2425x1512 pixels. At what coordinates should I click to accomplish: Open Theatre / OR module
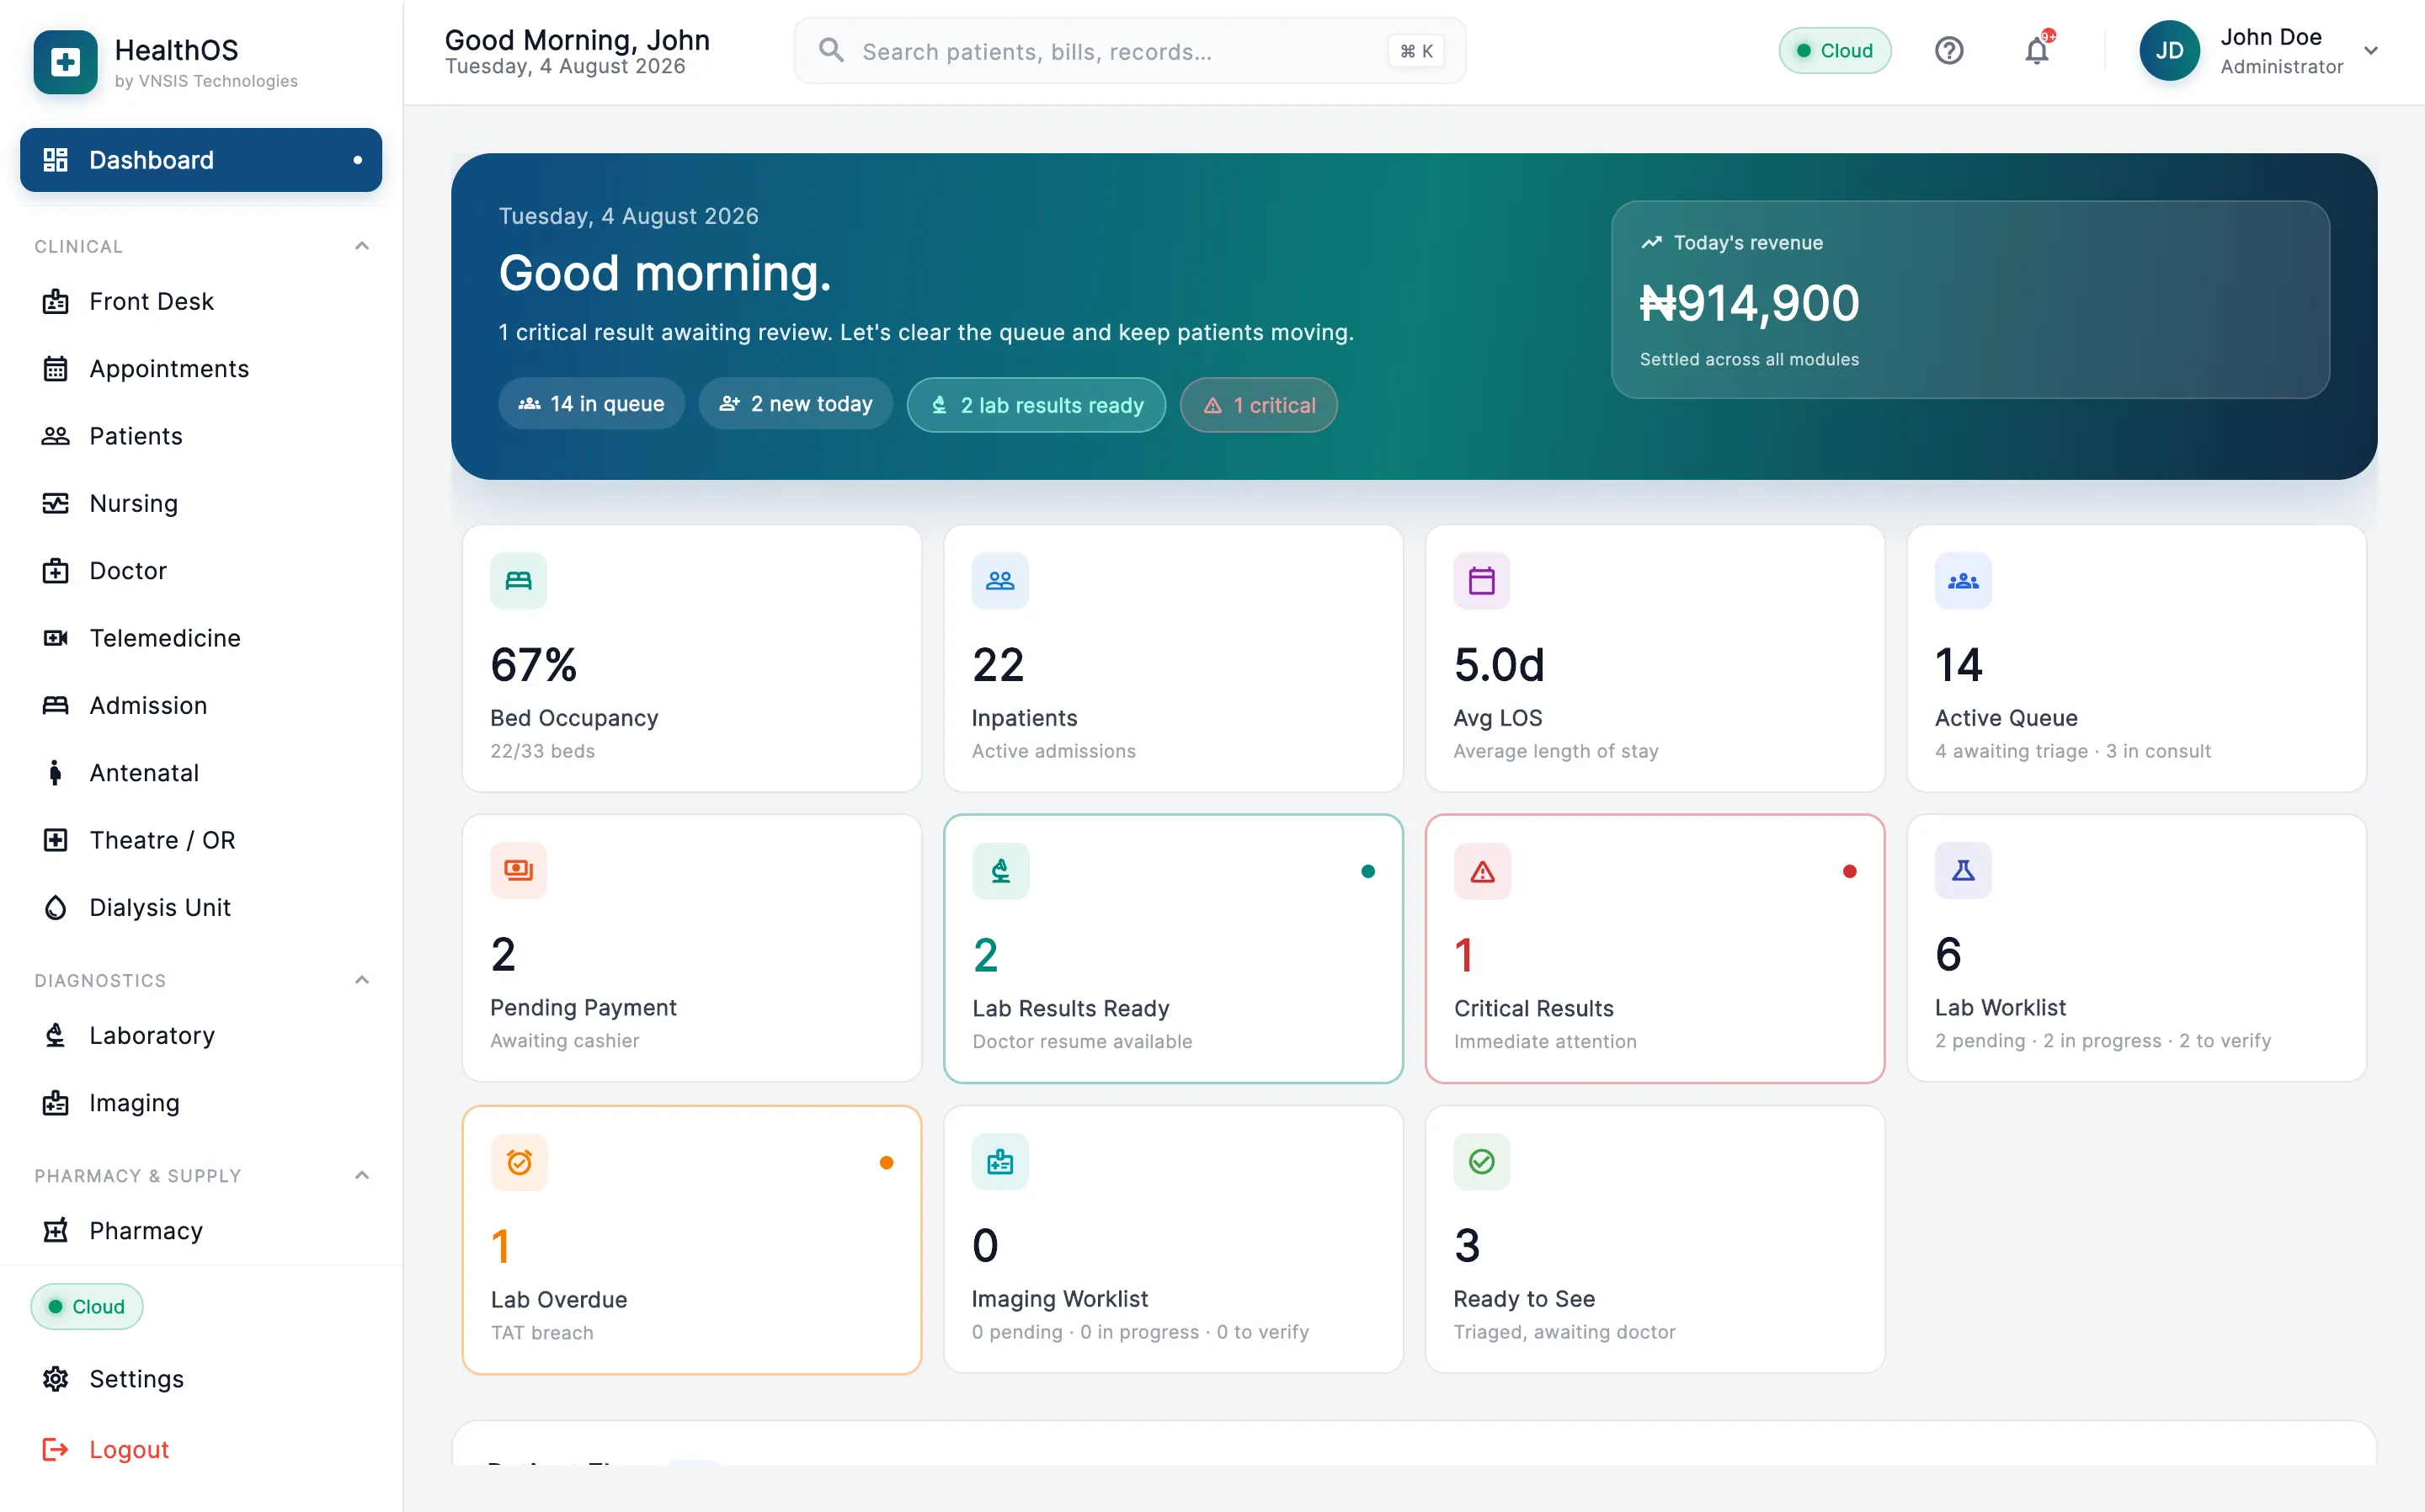(x=201, y=840)
